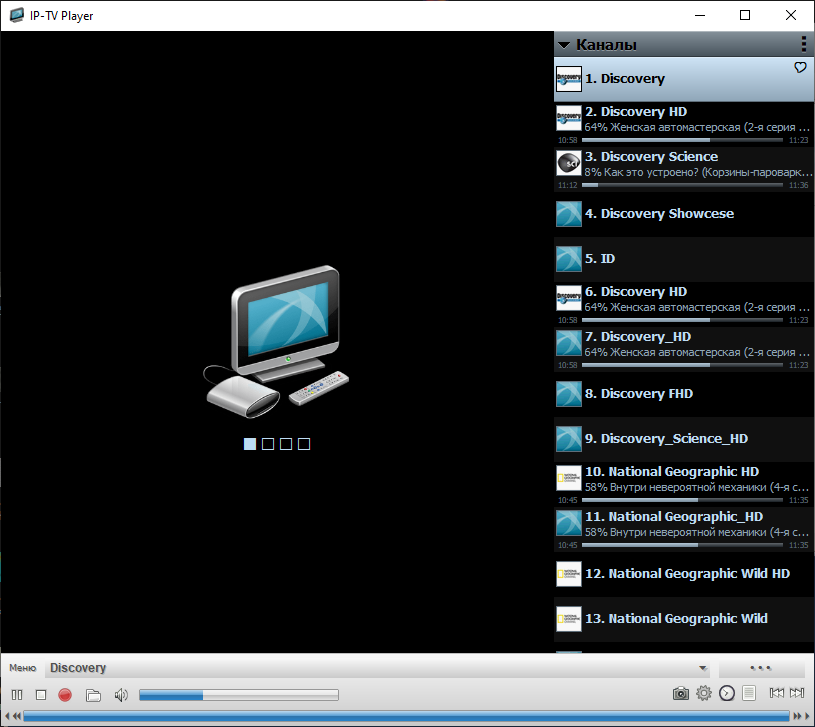Screen dimensions: 815x727
Task: Start recording with the red record button
Action: click(x=65, y=694)
